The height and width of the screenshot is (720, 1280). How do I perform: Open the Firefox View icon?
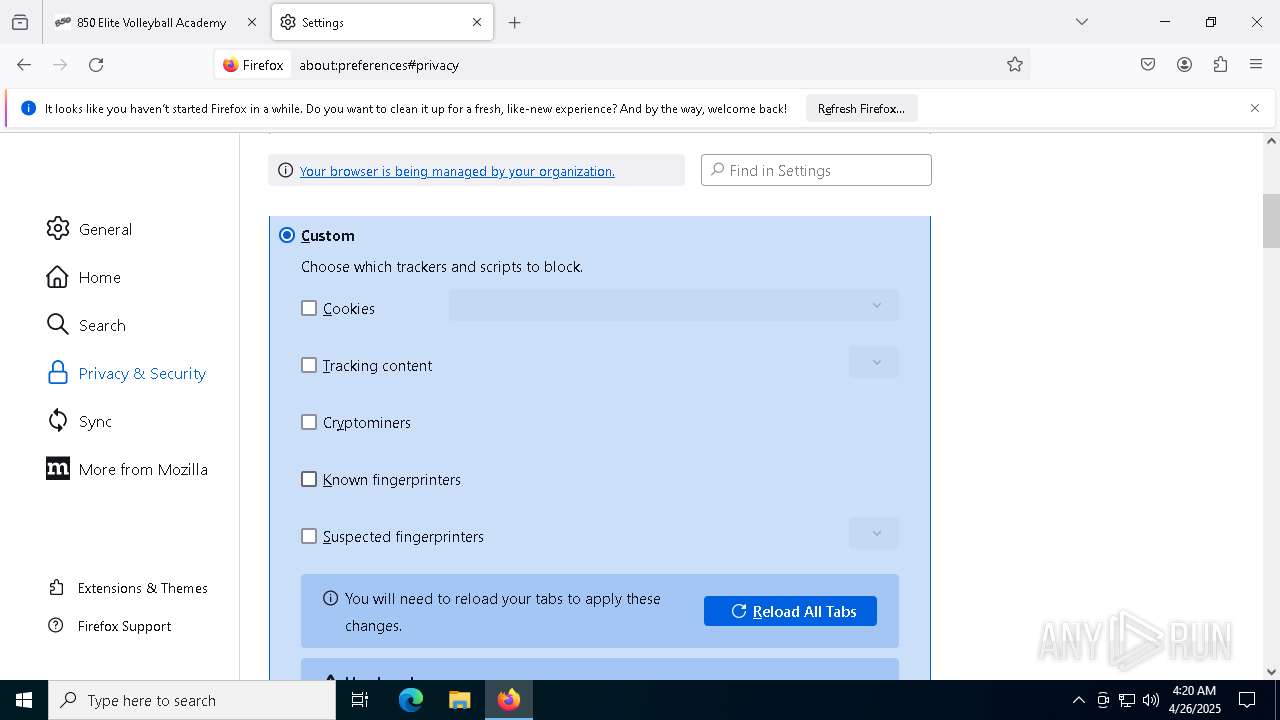20,22
